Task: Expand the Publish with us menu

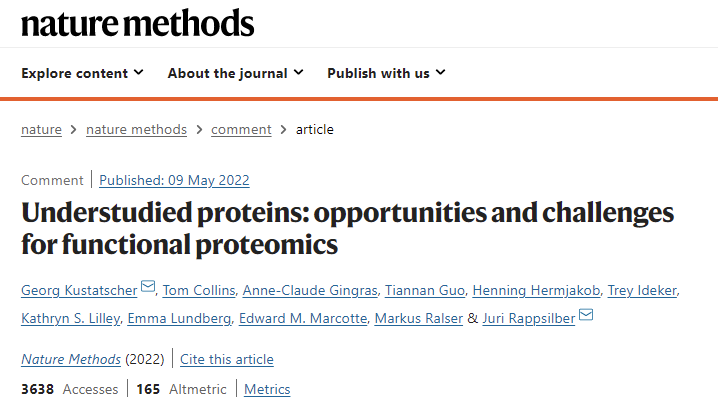Action: click(x=386, y=73)
